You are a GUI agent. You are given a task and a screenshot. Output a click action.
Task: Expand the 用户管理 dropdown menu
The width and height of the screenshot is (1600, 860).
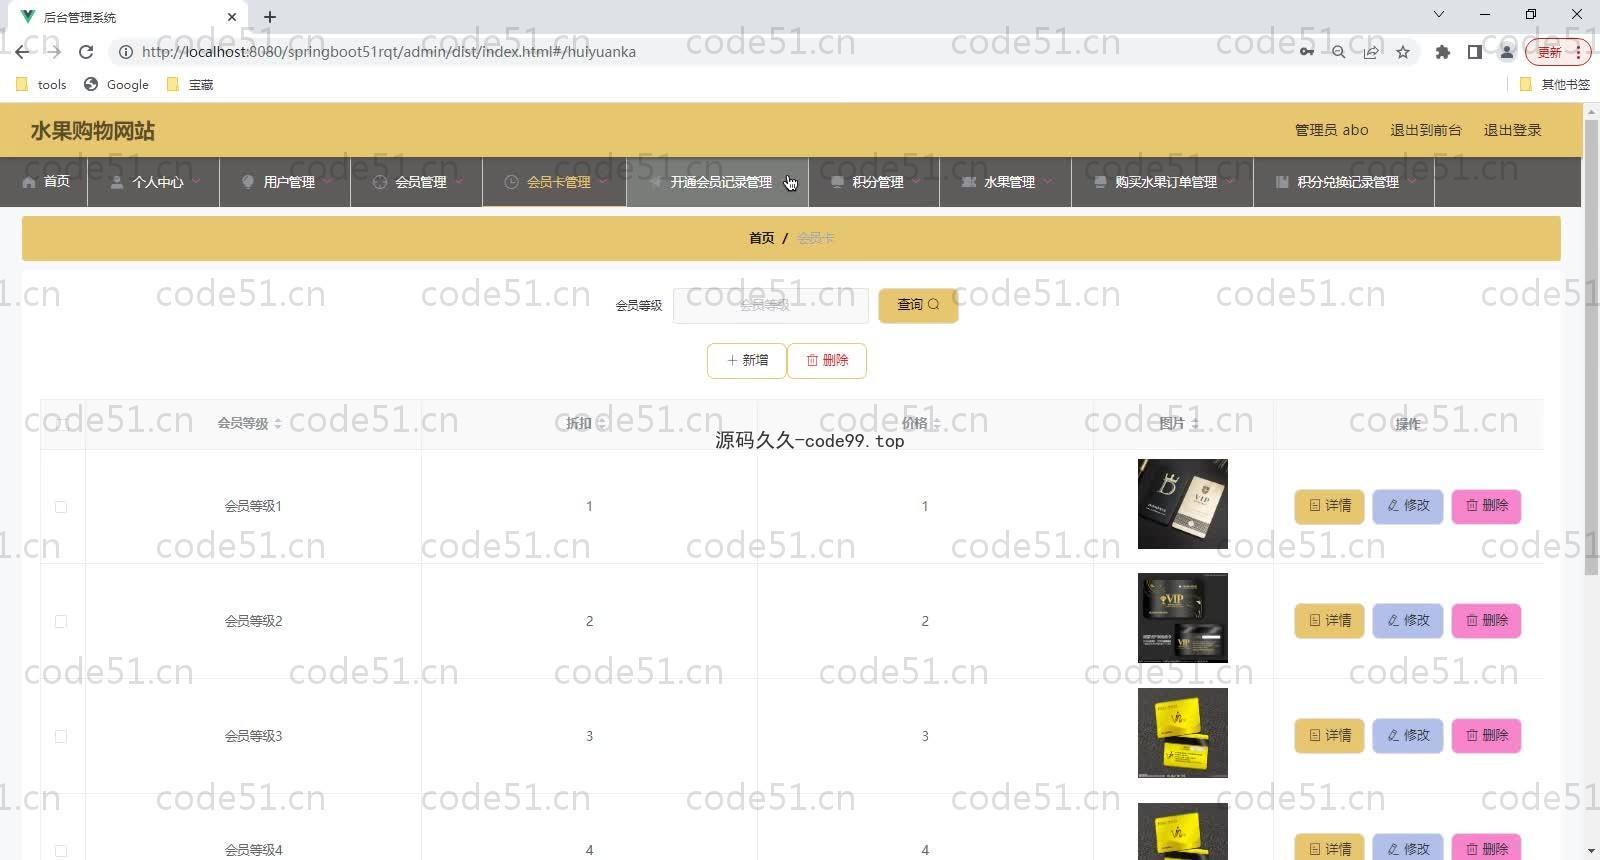(327, 182)
